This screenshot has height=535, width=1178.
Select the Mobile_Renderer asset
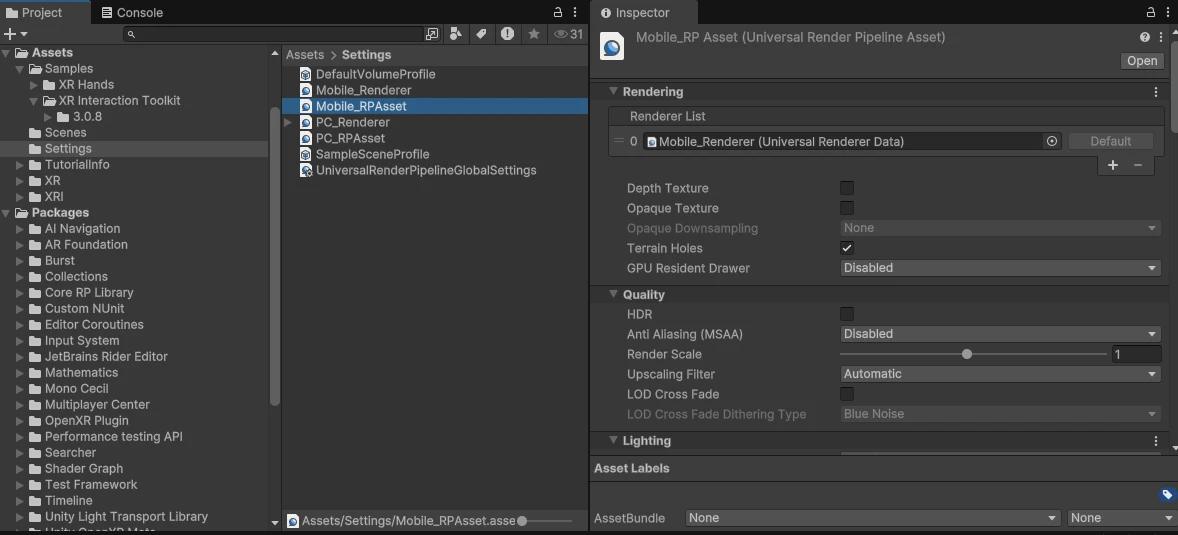[x=363, y=90]
